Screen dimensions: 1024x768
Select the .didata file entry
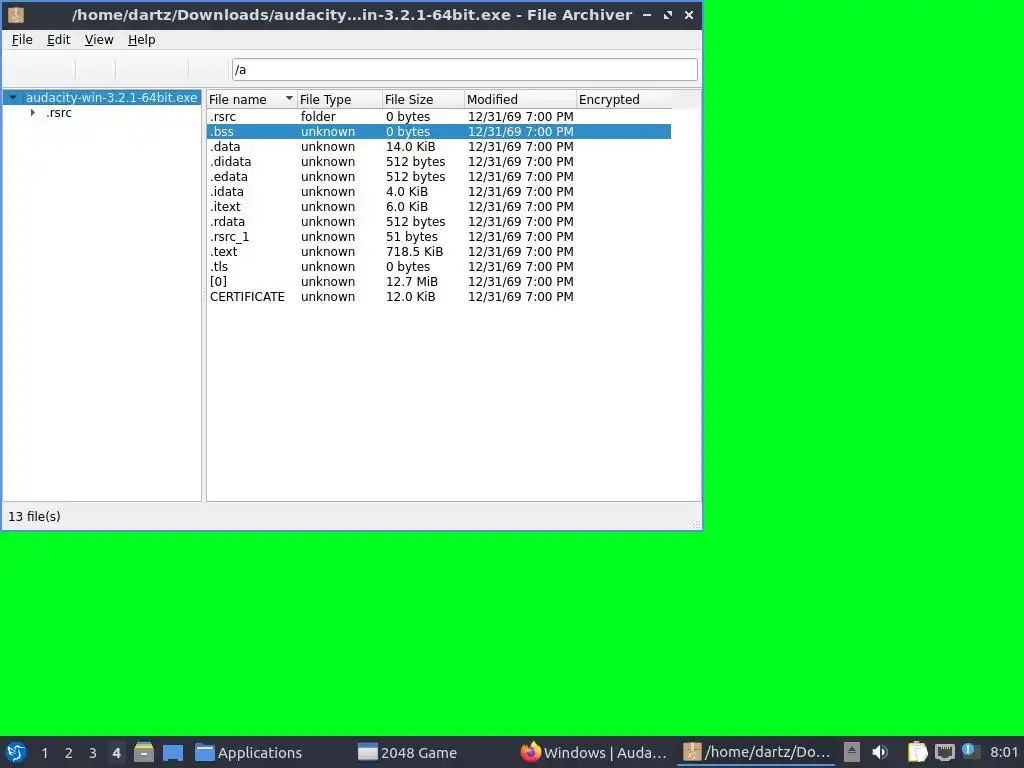point(439,161)
